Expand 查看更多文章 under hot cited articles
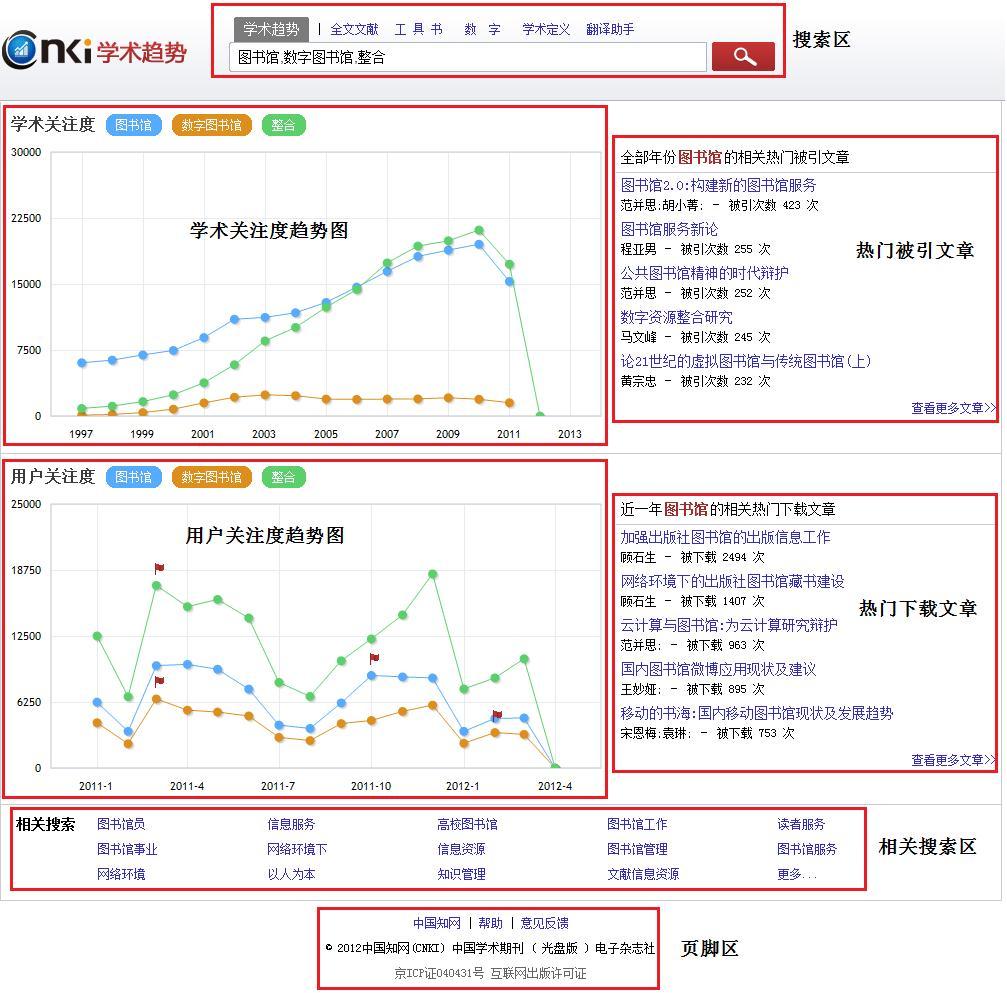 click(x=952, y=408)
